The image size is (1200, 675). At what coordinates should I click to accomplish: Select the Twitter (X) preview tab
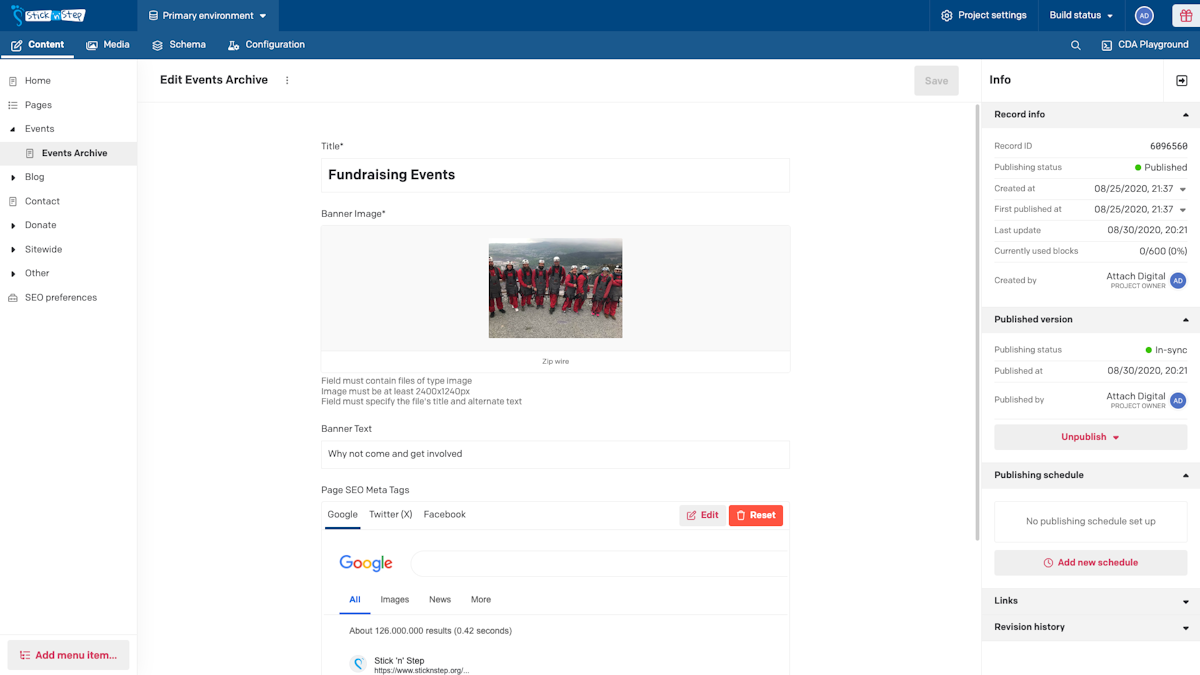coord(390,515)
